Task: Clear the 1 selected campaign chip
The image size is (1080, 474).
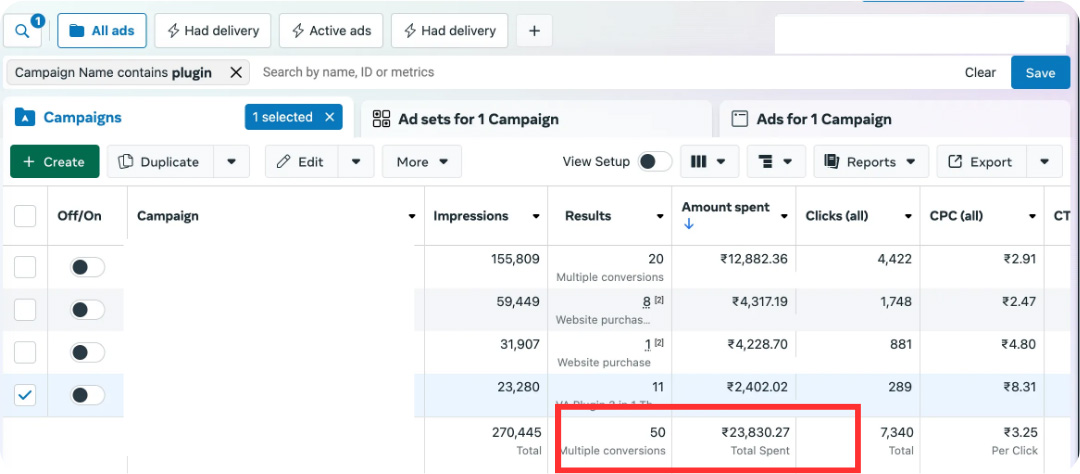Action: (x=329, y=117)
